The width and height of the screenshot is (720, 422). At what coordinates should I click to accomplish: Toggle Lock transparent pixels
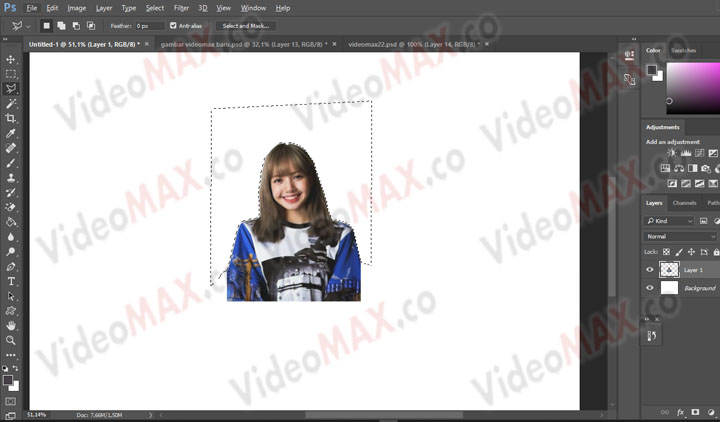(666, 252)
